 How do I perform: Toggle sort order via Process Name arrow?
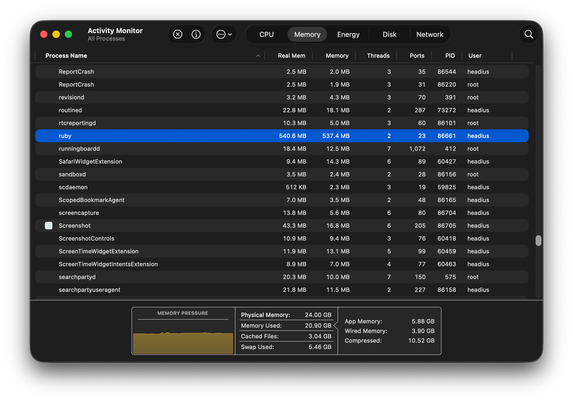pos(258,56)
